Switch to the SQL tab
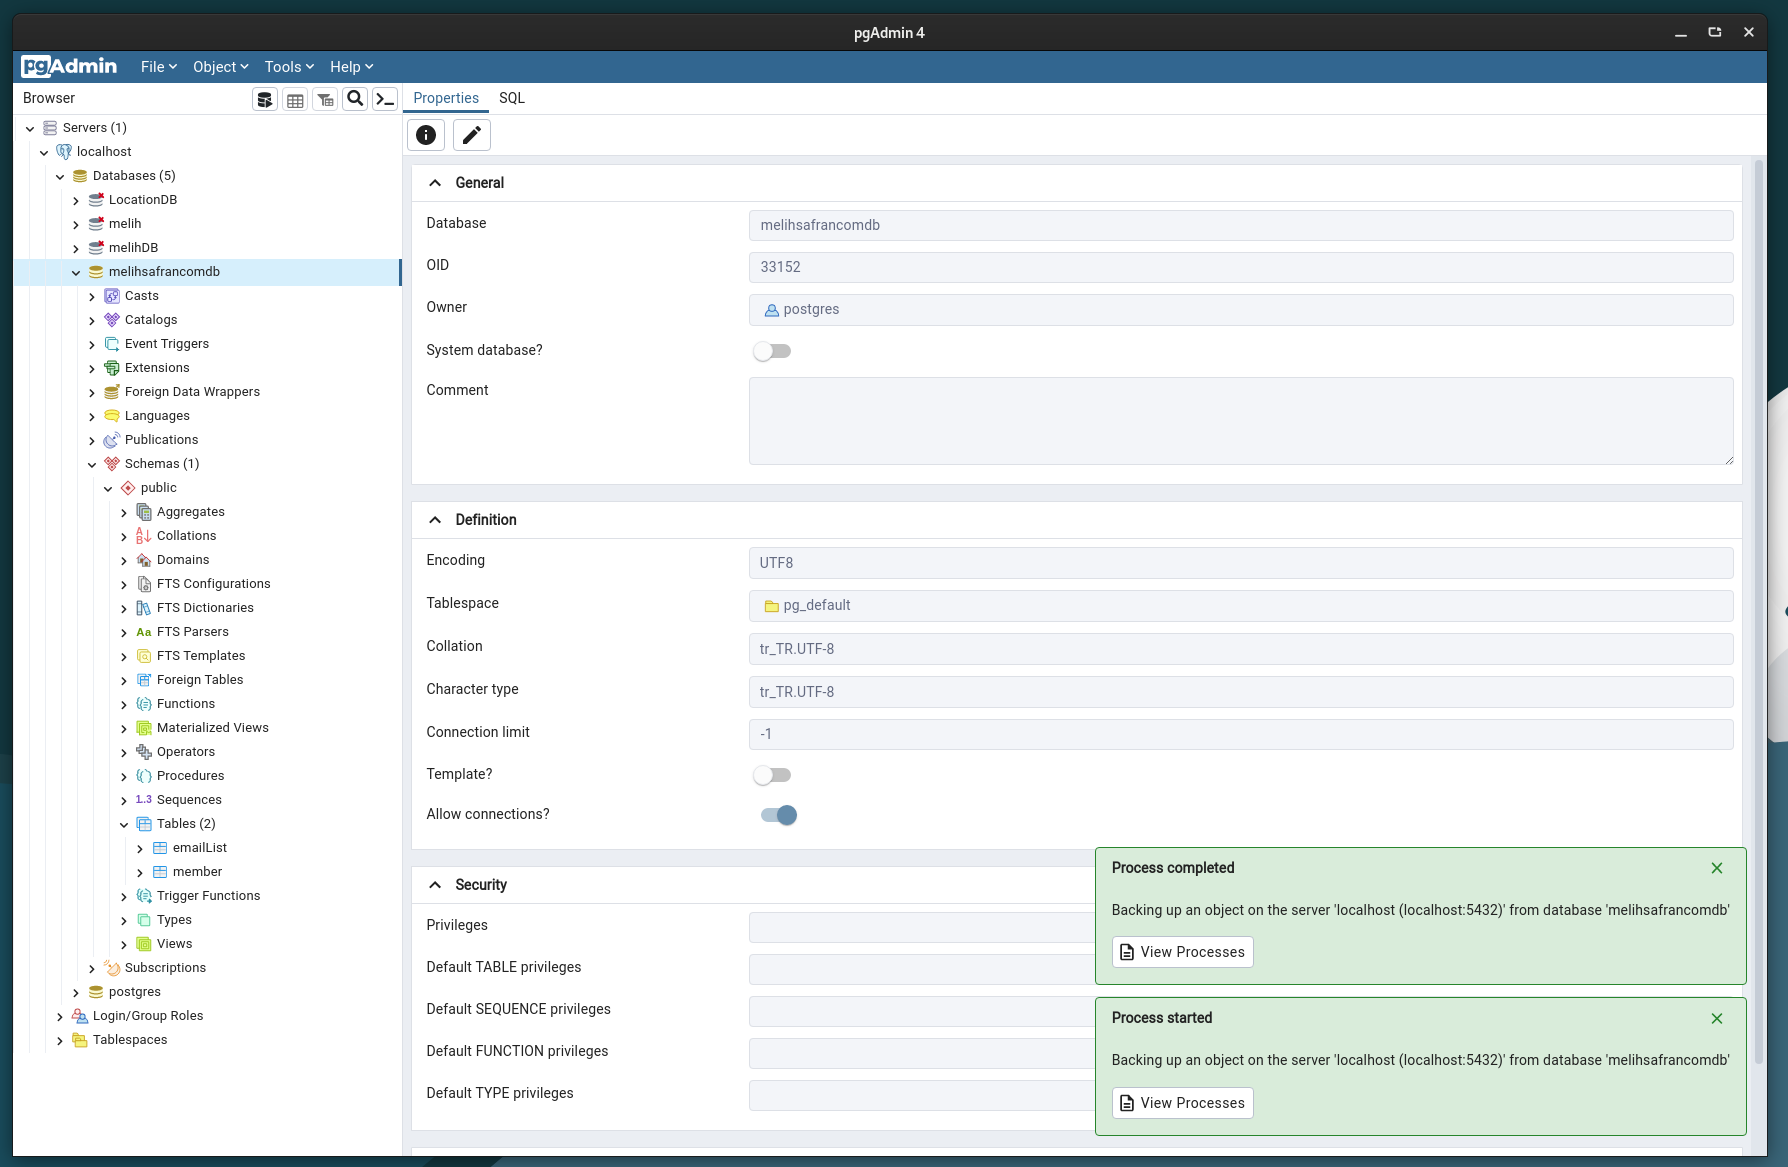 tap(512, 98)
